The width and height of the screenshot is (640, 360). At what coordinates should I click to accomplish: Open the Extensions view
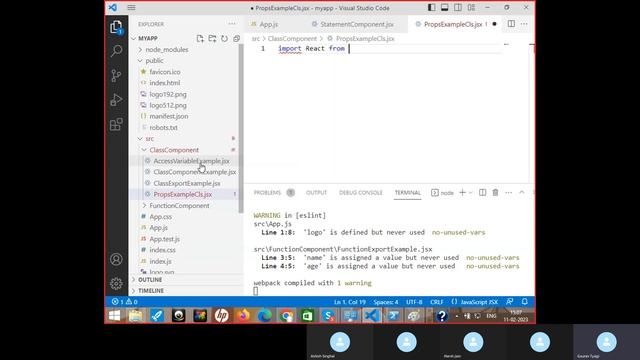[116, 124]
